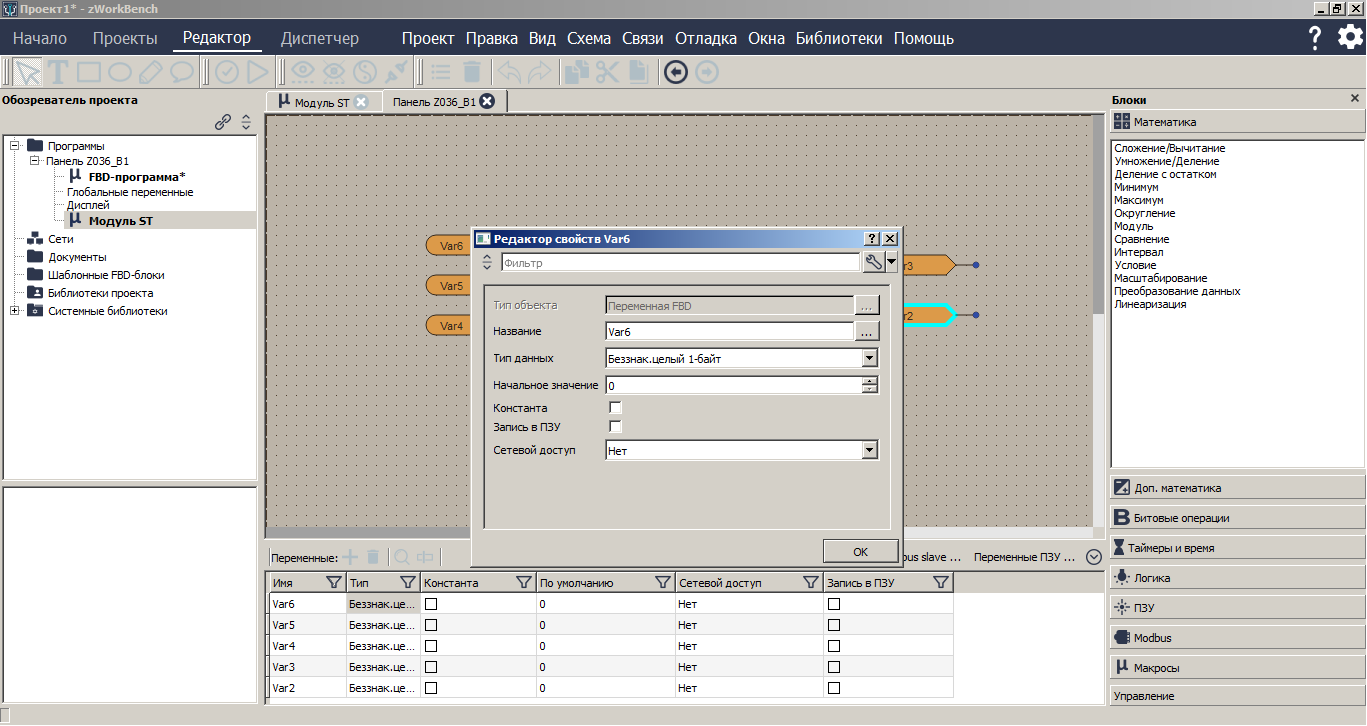Viewport: 1367px width, 726px height.
Task: Click the scissors Cut icon
Action: tap(608, 71)
